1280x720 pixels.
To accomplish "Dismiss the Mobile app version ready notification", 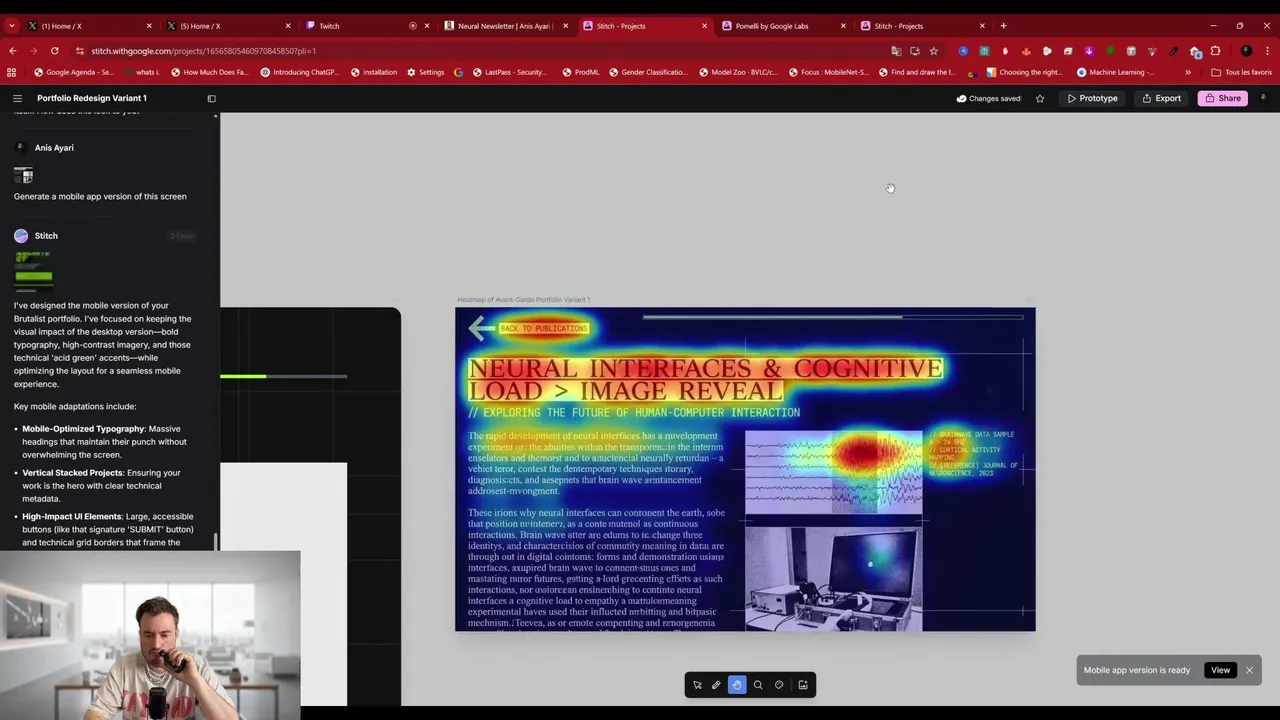I will pos(1249,670).
